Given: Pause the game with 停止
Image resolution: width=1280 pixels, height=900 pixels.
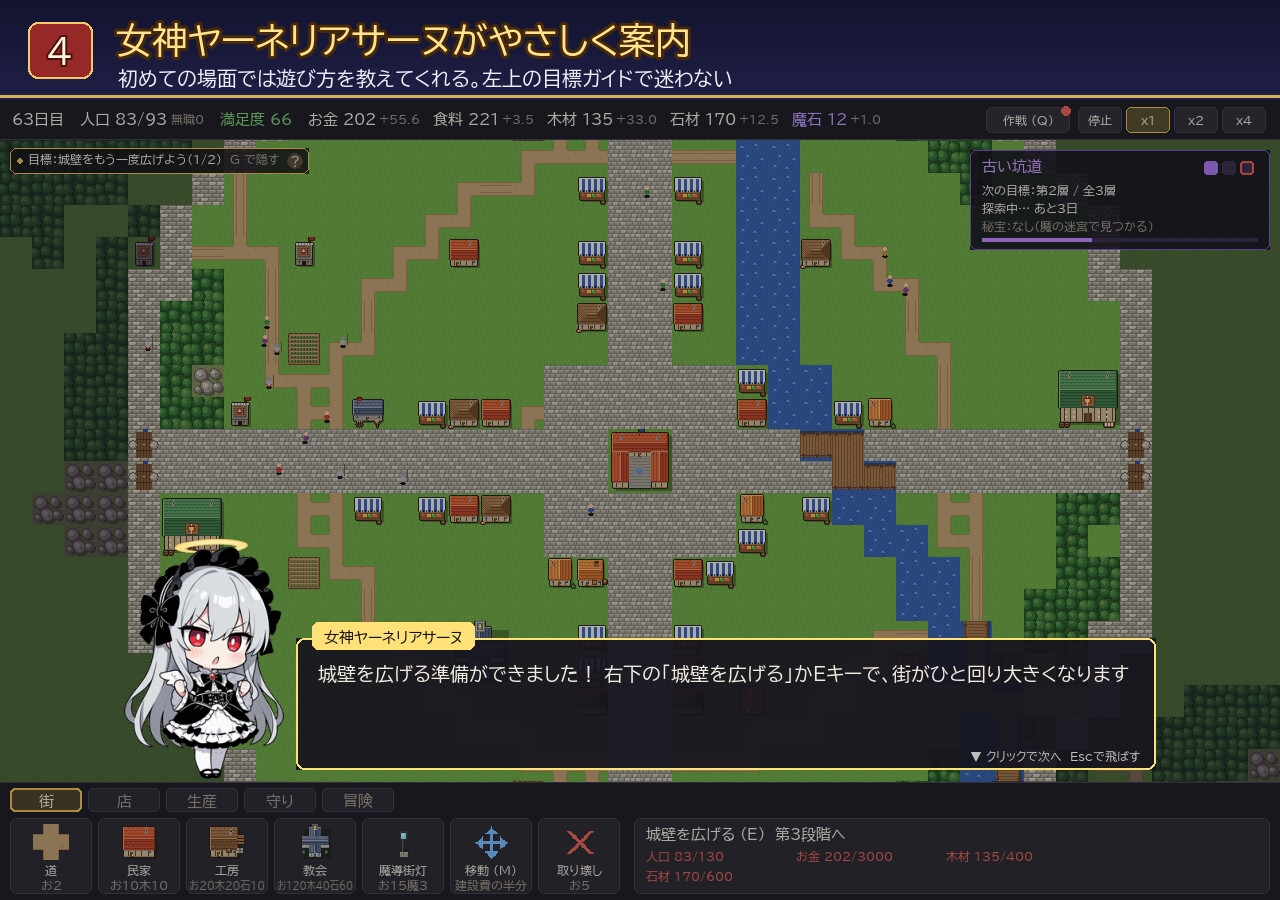Looking at the screenshot, I should [1099, 120].
